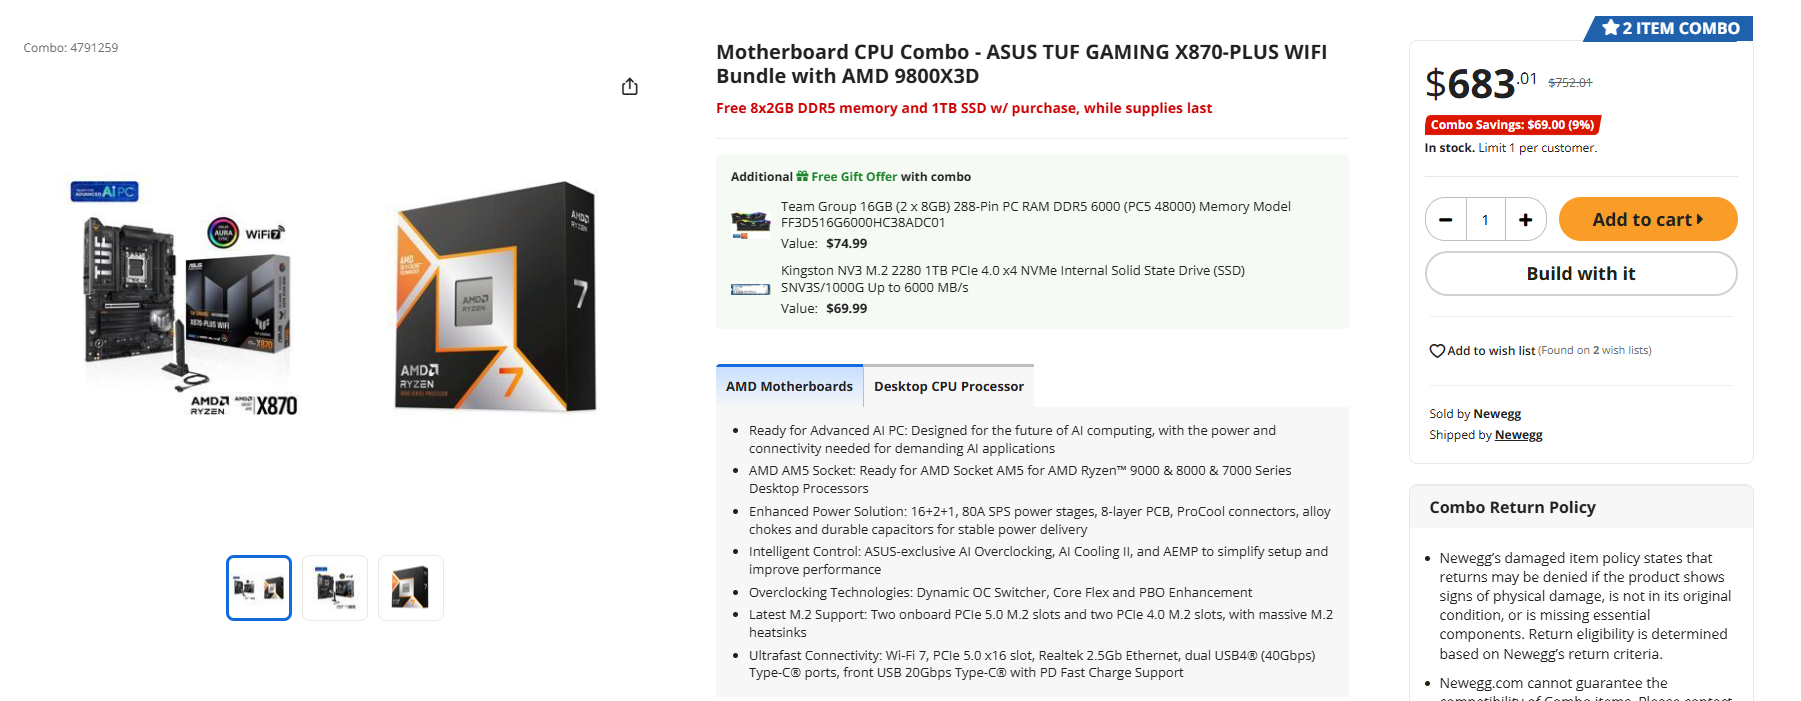
Task: Open the 2 wish lists link
Action: click(1616, 350)
